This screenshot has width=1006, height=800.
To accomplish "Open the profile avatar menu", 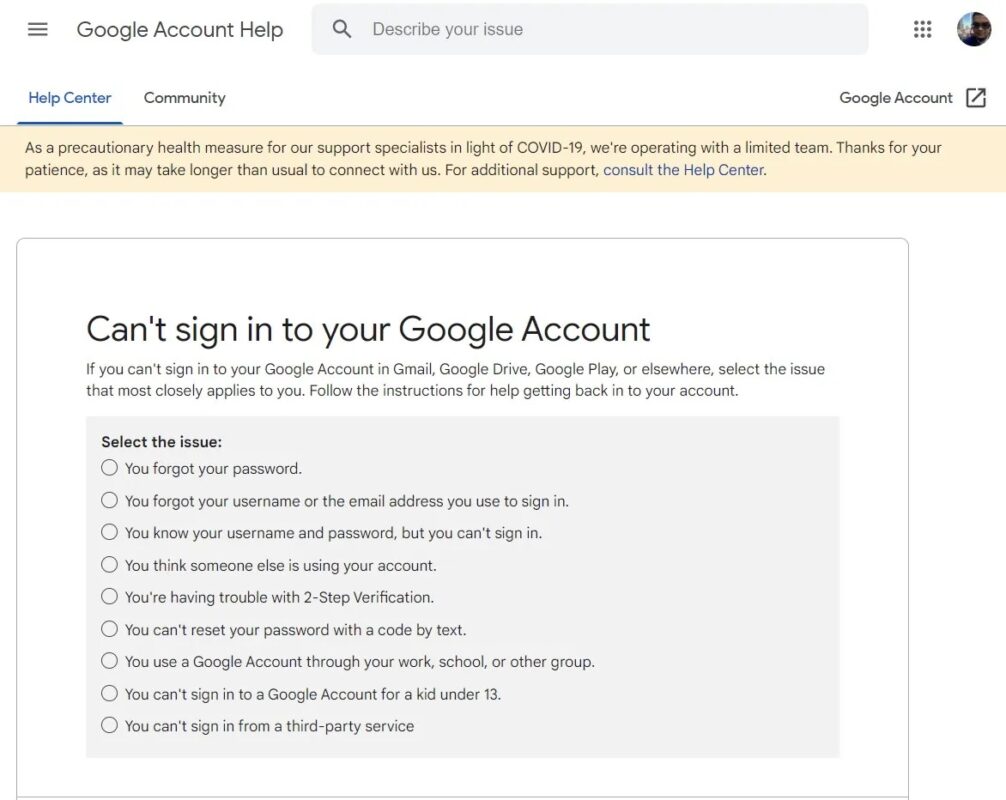I will [x=973, y=29].
